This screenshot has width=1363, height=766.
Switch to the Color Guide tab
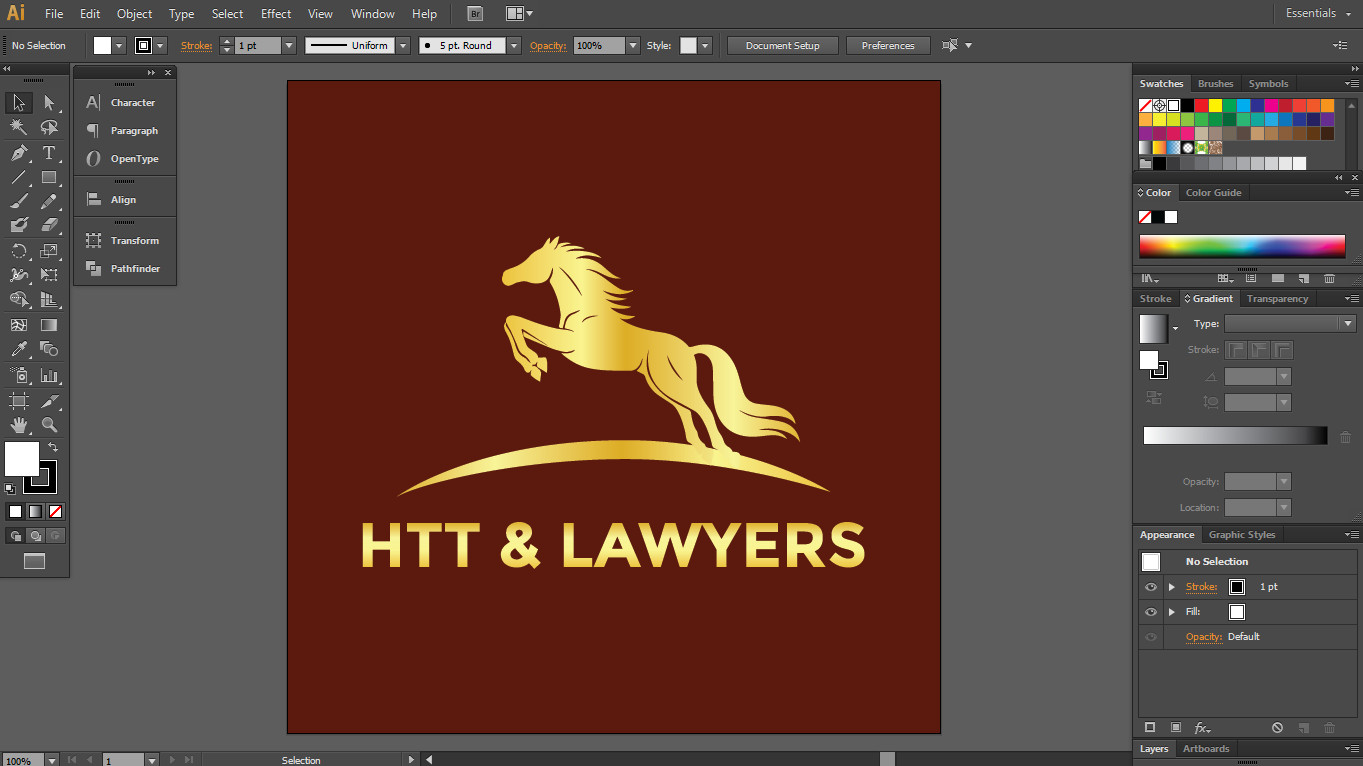tap(1213, 193)
